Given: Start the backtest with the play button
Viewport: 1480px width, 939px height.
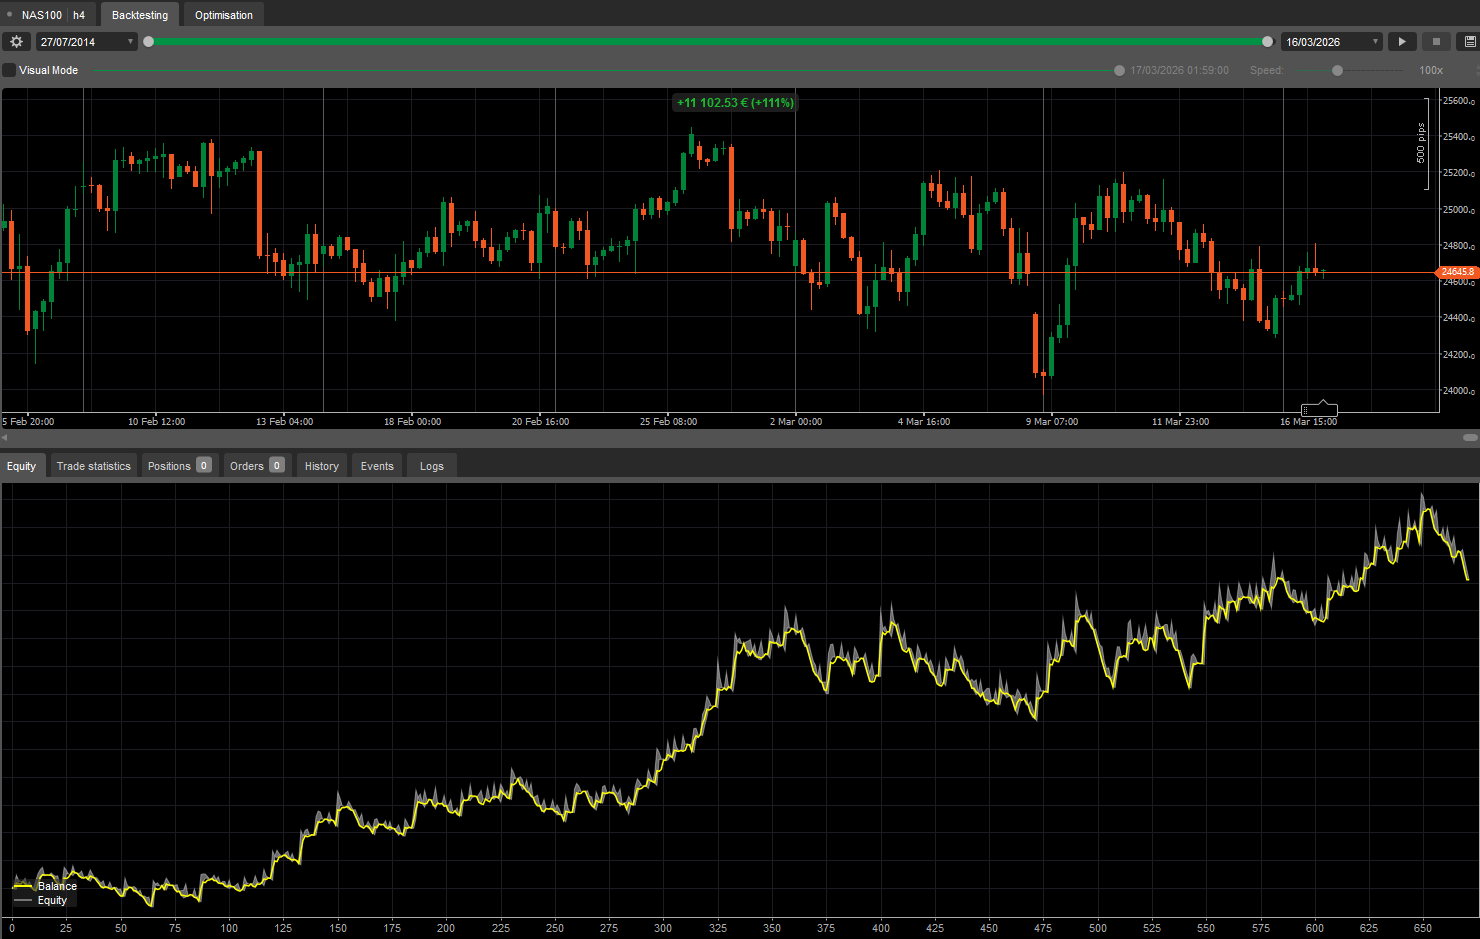Looking at the screenshot, I should pyautogui.click(x=1402, y=41).
